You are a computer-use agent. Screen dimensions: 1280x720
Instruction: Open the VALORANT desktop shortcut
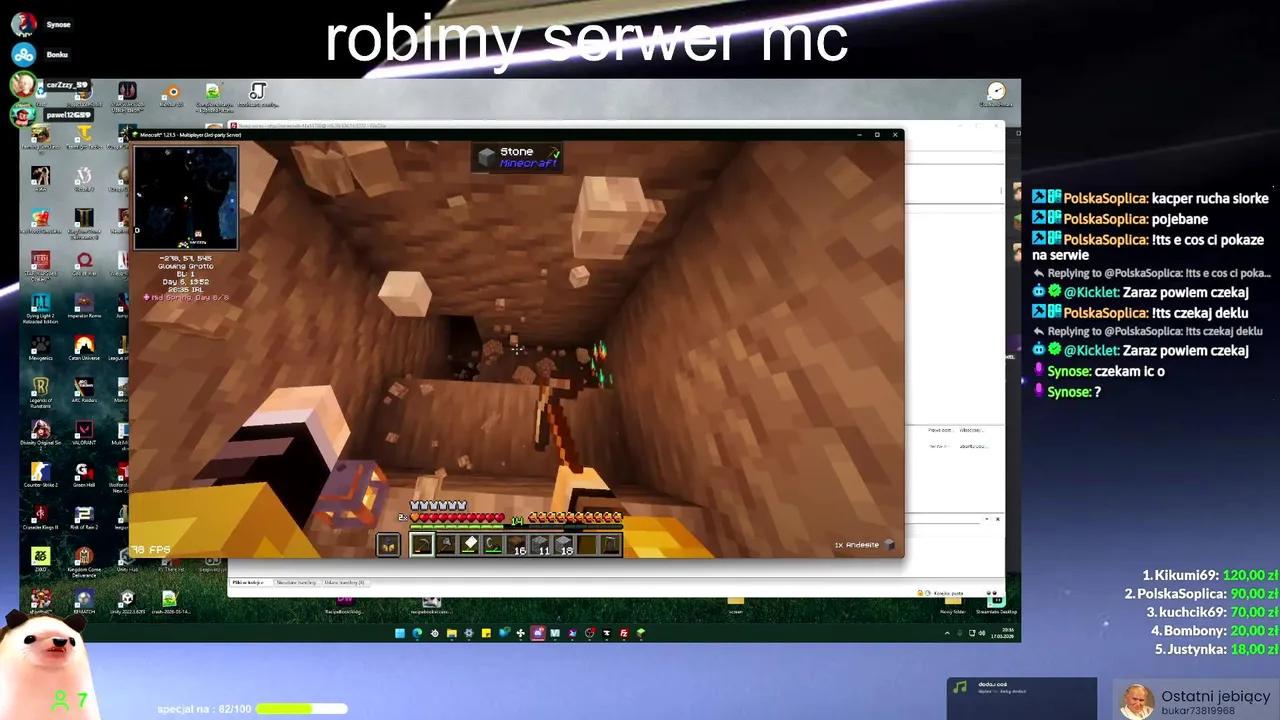[84, 432]
